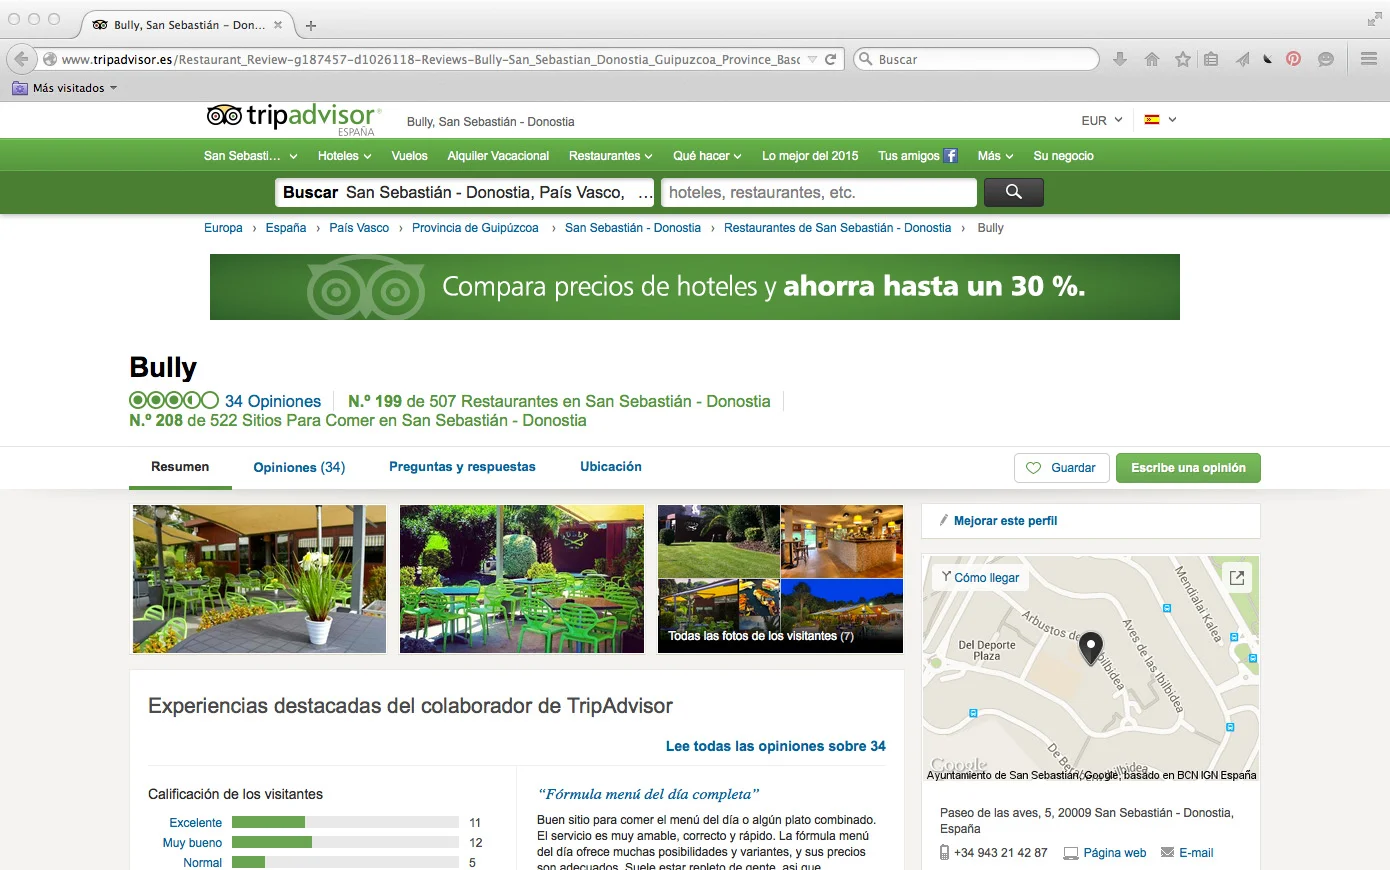Viewport: 1390px width, 870px height.
Task: Open the 34 Opiniones link
Action: coord(273,401)
